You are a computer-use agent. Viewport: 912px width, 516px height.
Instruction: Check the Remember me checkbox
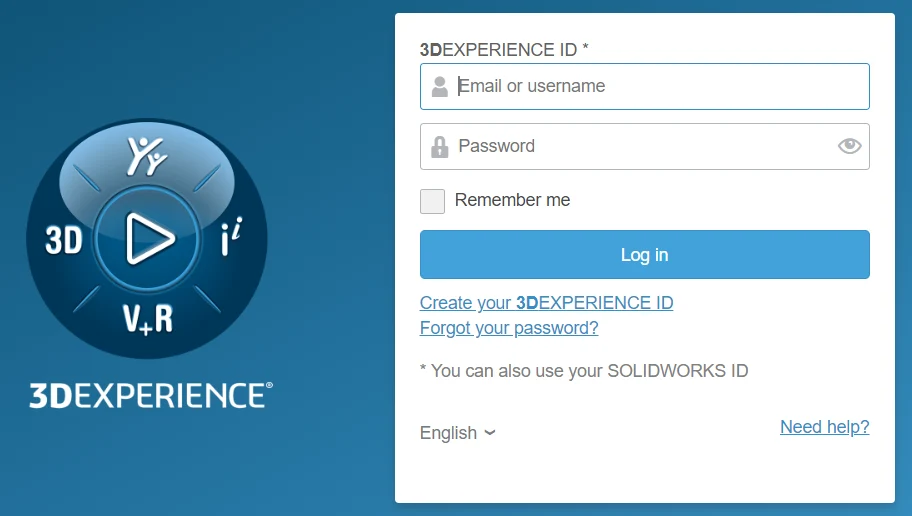(432, 201)
